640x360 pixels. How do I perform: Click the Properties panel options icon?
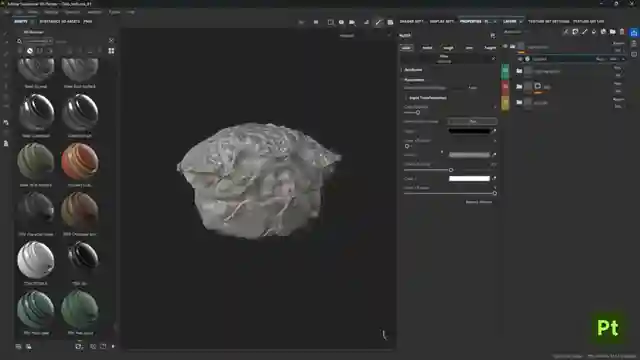point(493,36)
